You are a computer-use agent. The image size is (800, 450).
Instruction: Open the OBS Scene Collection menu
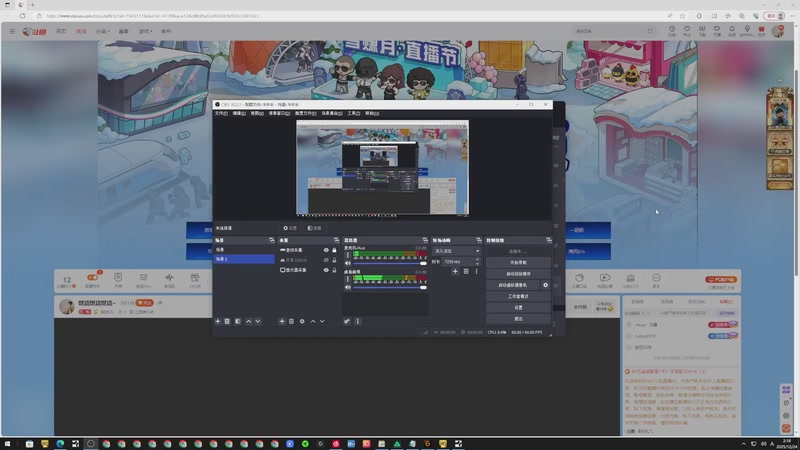click(x=332, y=113)
